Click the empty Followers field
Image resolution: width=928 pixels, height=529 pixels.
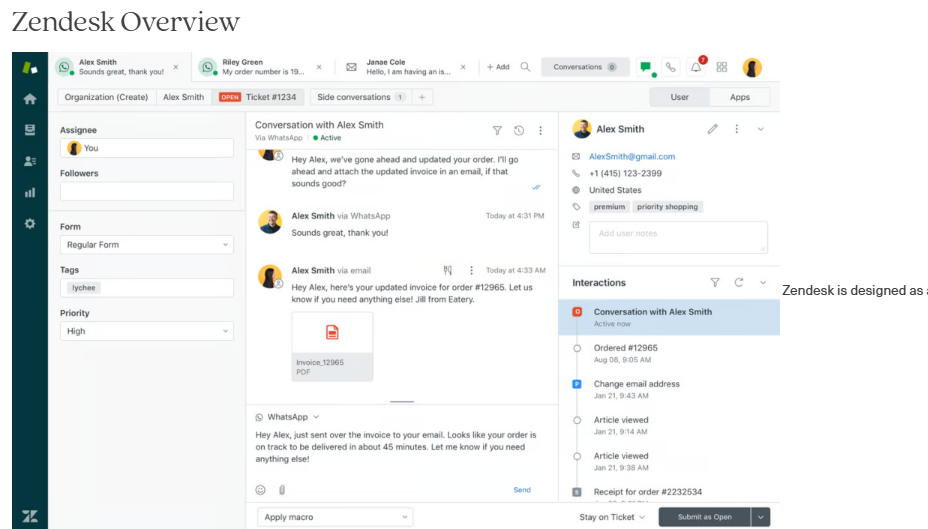coord(147,191)
